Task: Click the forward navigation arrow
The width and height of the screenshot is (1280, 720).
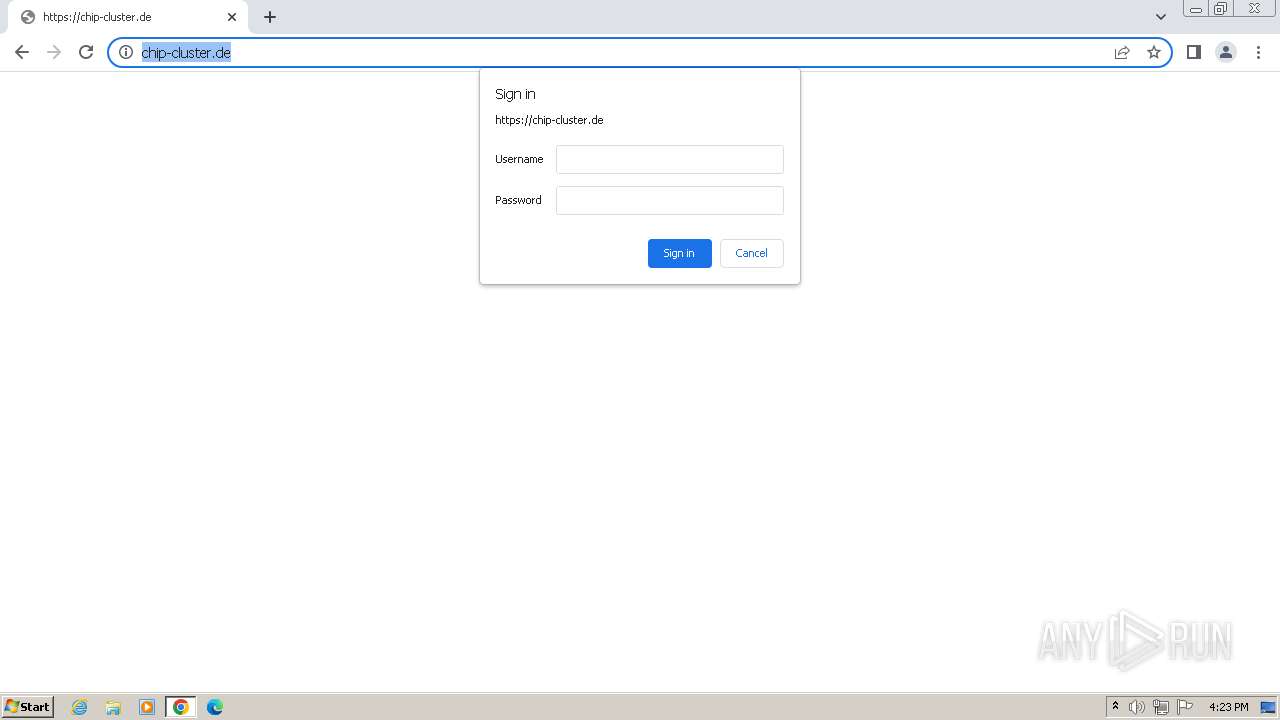Action: coord(54,52)
